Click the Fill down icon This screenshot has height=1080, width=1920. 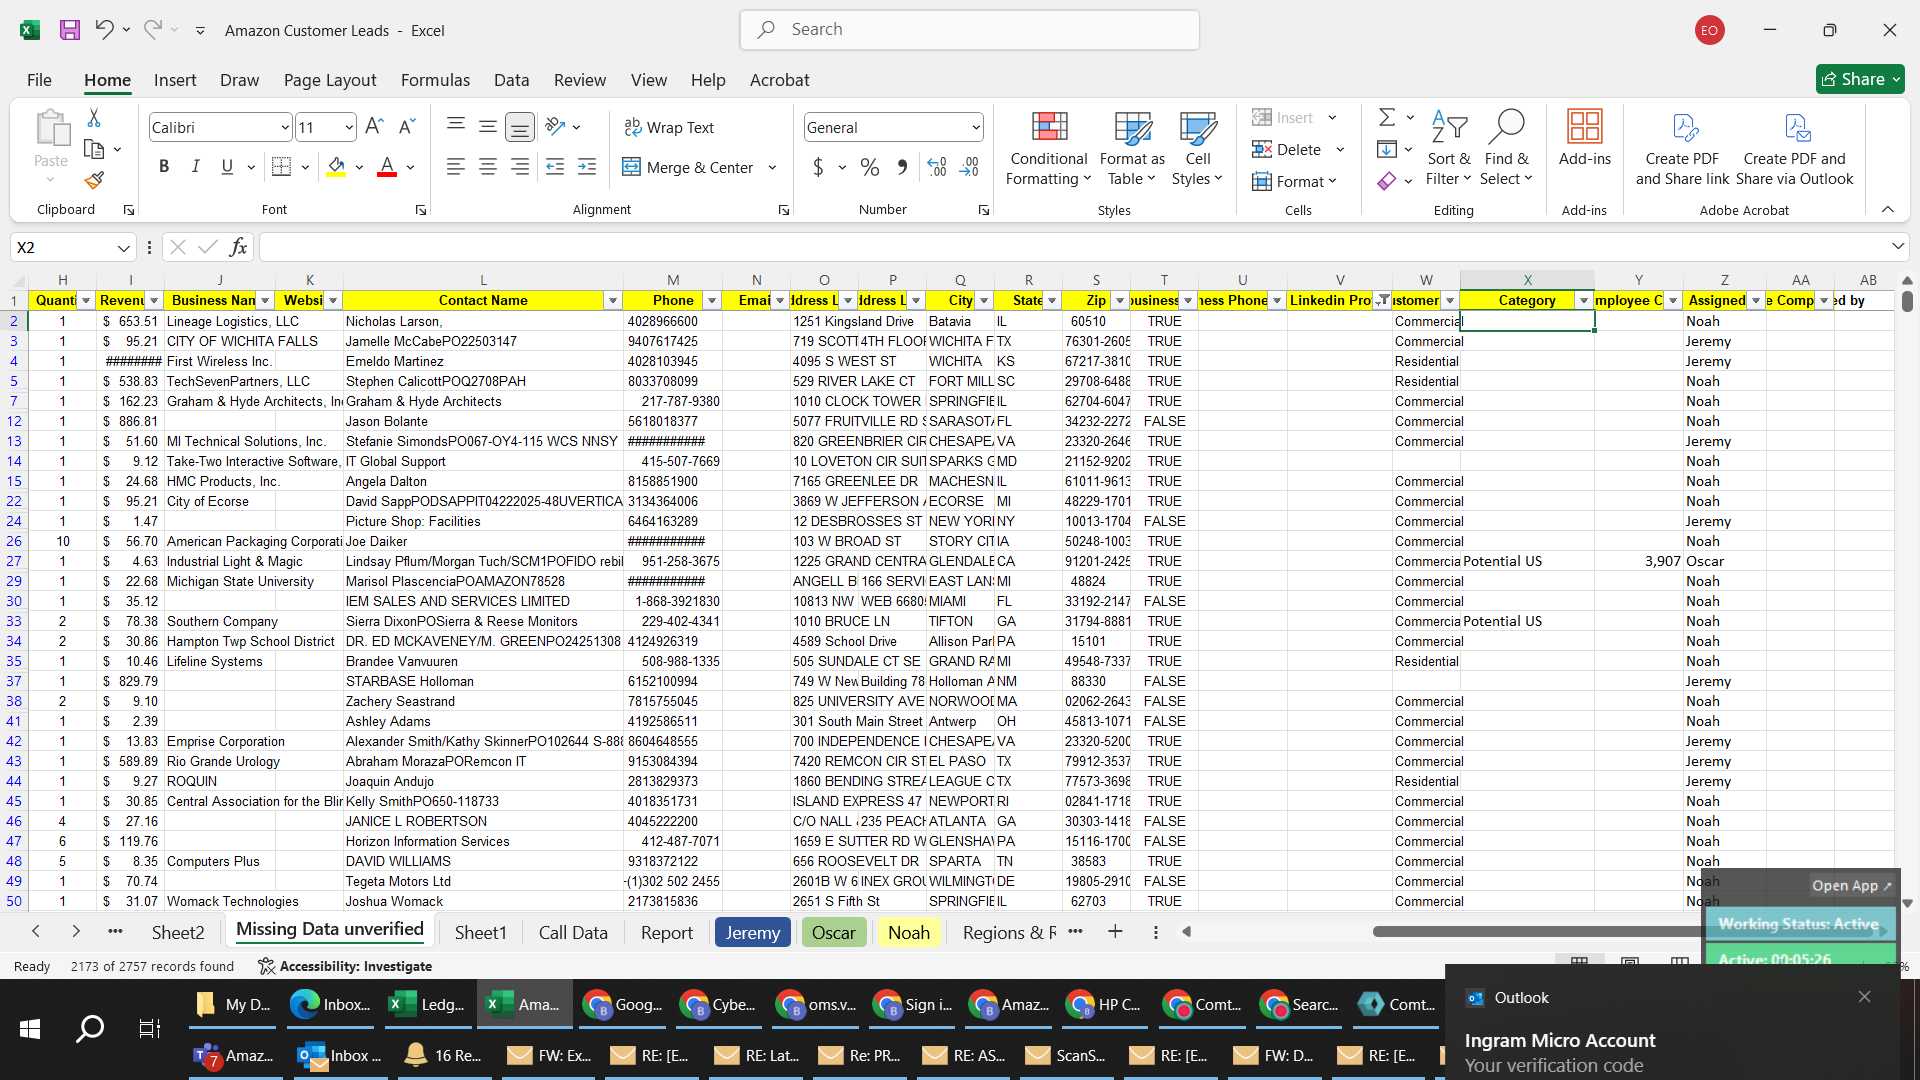point(1387,149)
